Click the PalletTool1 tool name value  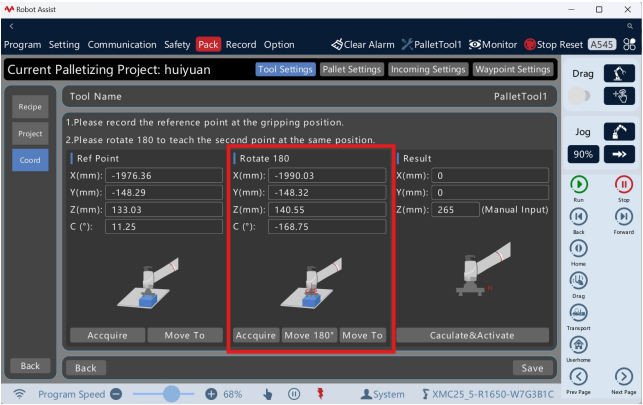pos(520,97)
